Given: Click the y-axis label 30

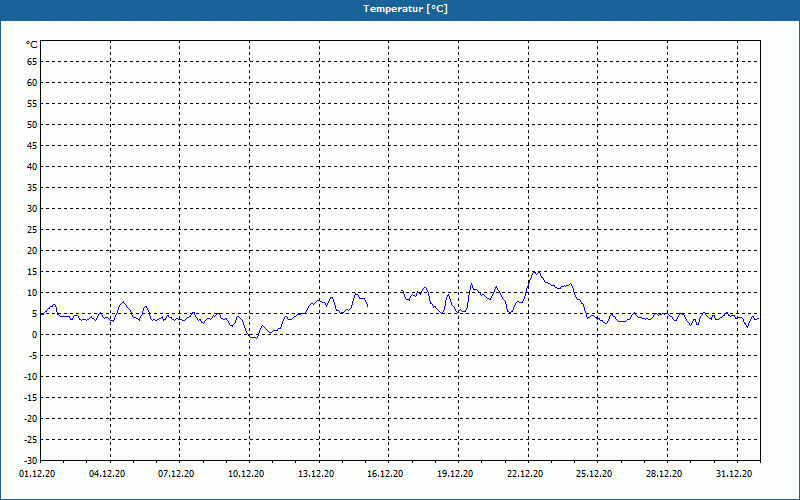Looking at the screenshot, I should pyautogui.click(x=32, y=209).
